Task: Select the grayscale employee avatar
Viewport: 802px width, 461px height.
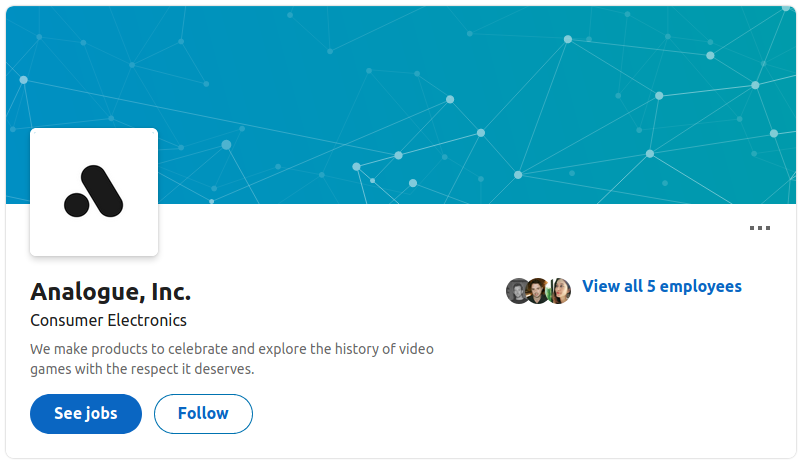Action: point(517,291)
